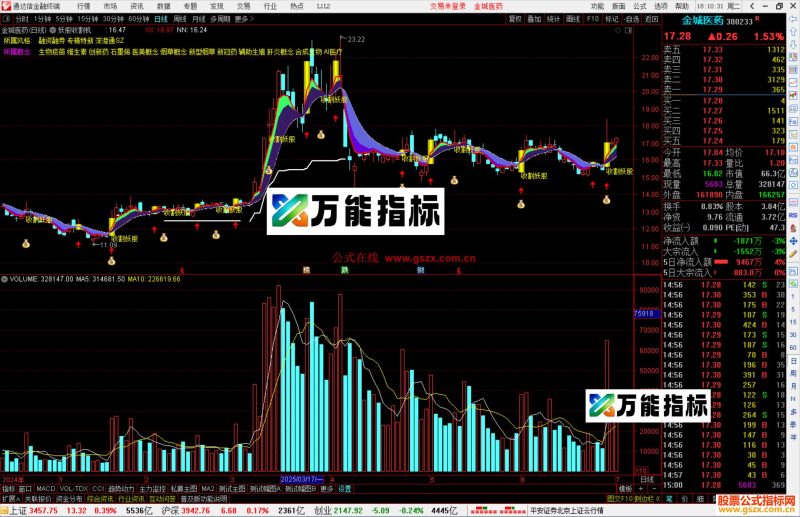Open the 交易 menu
The width and height of the screenshot is (800, 517).
coord(243,6)
